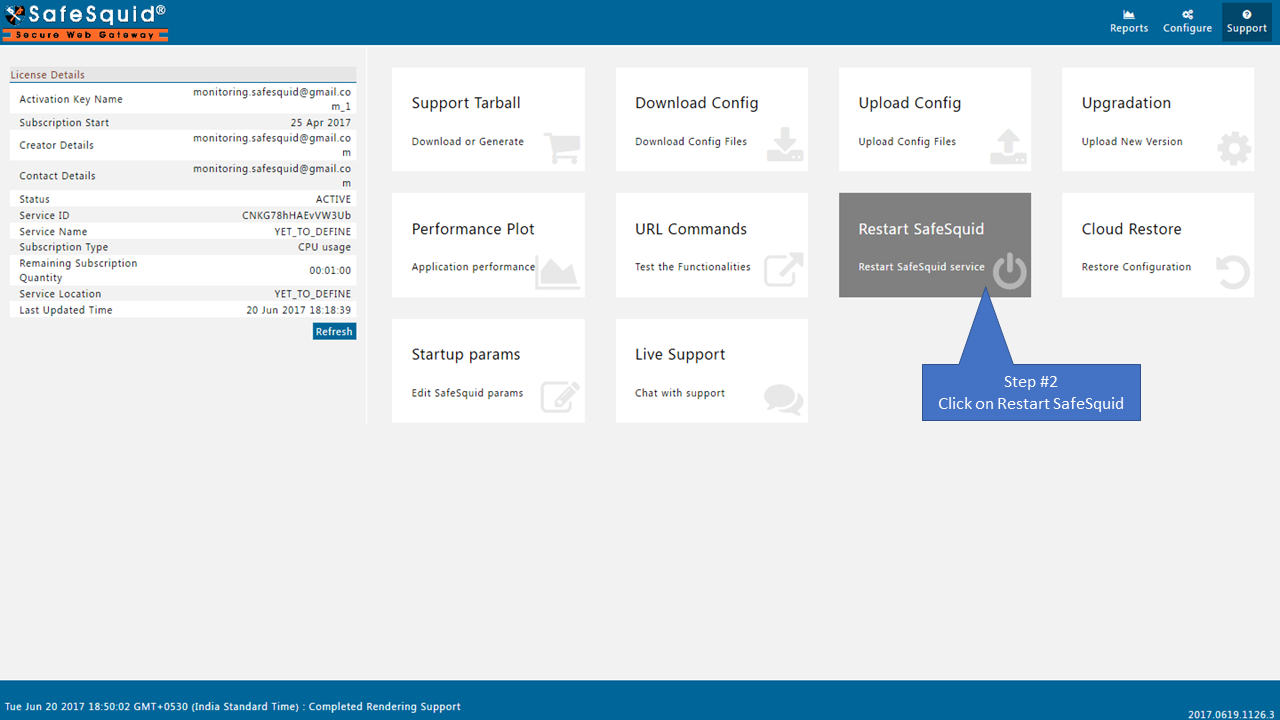Click 'Application performance' text
Image resolution: width=1280 pixels, height=720 pixels.
pos(473,267)
